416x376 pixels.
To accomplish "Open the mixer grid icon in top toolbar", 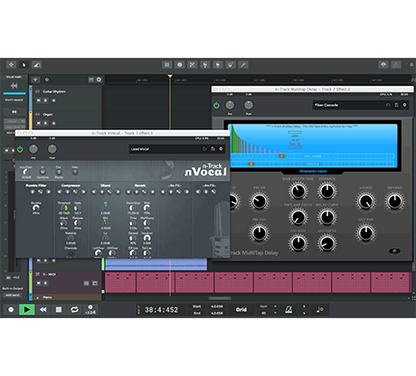I will point(167,65).
